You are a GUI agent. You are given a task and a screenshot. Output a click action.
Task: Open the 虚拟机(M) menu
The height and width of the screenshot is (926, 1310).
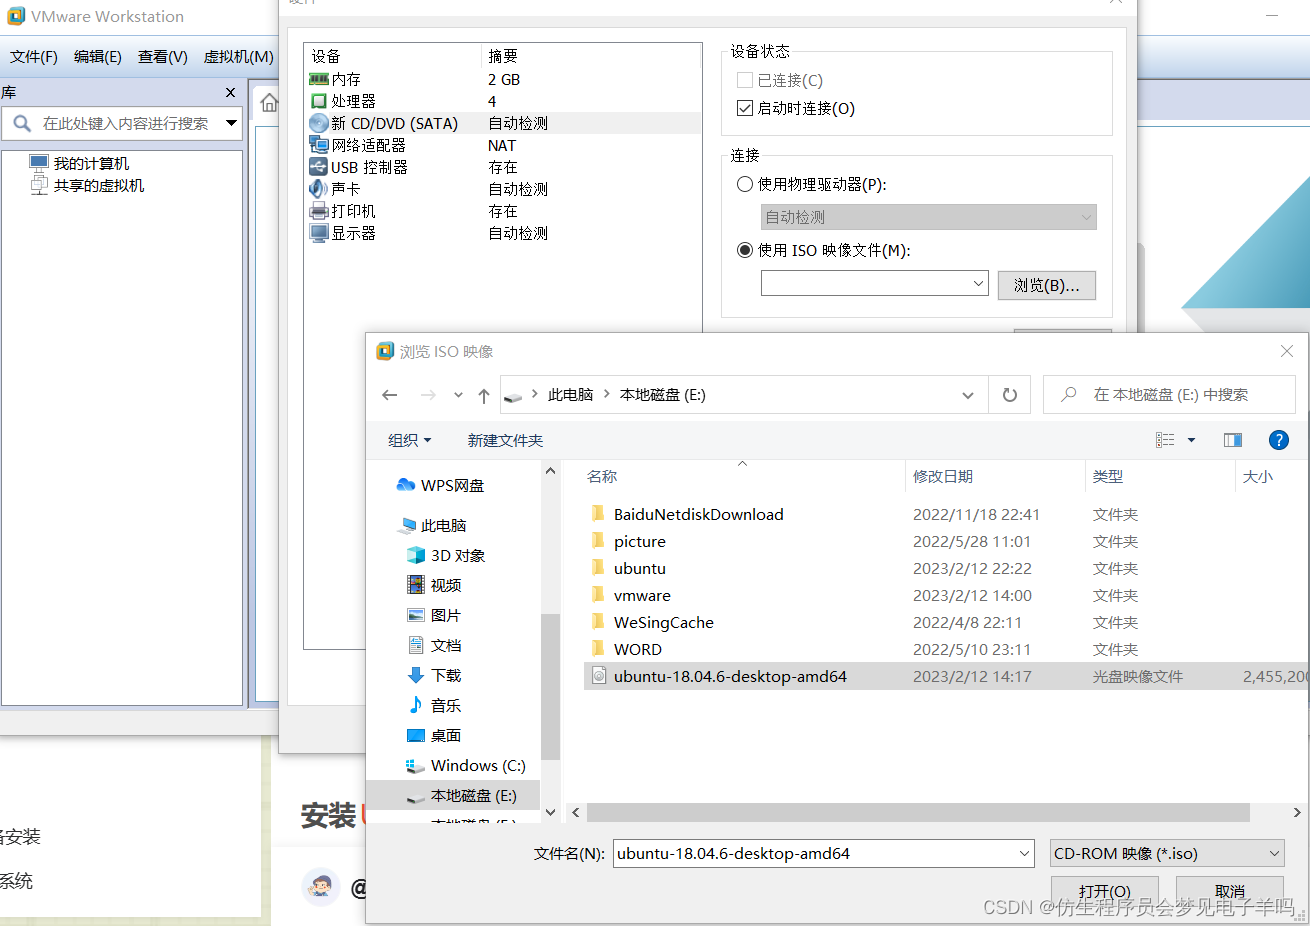coord(239,57)
